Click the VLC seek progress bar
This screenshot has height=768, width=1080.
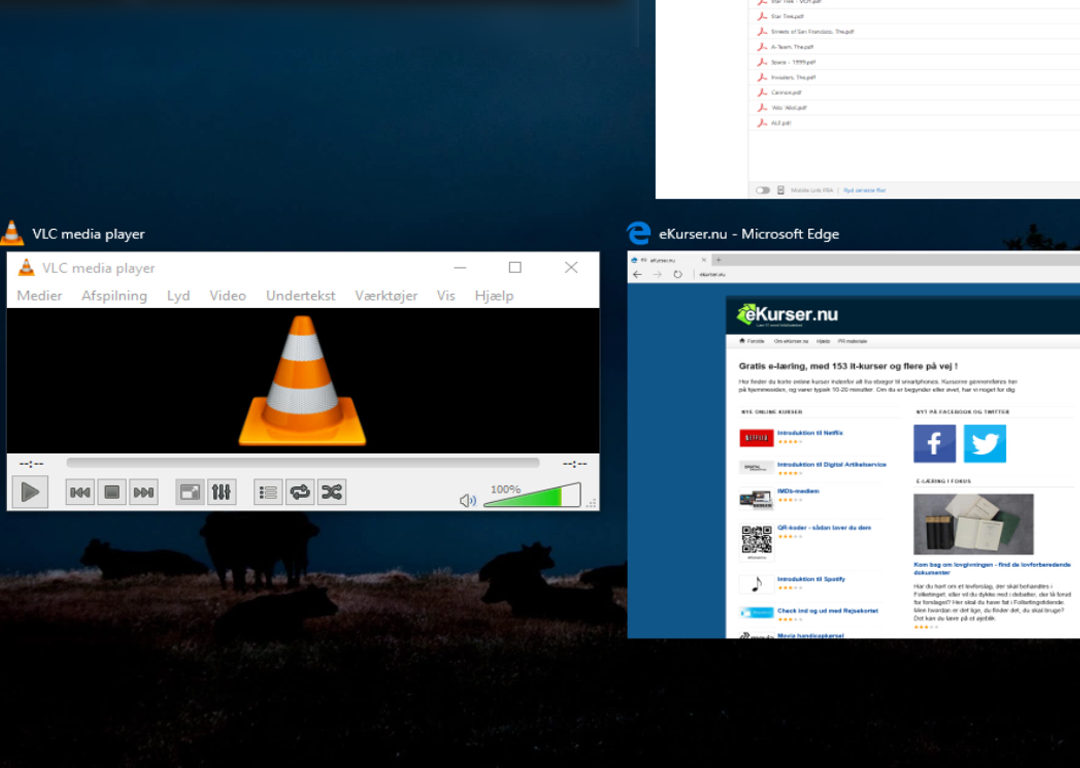tap(303, 463)
